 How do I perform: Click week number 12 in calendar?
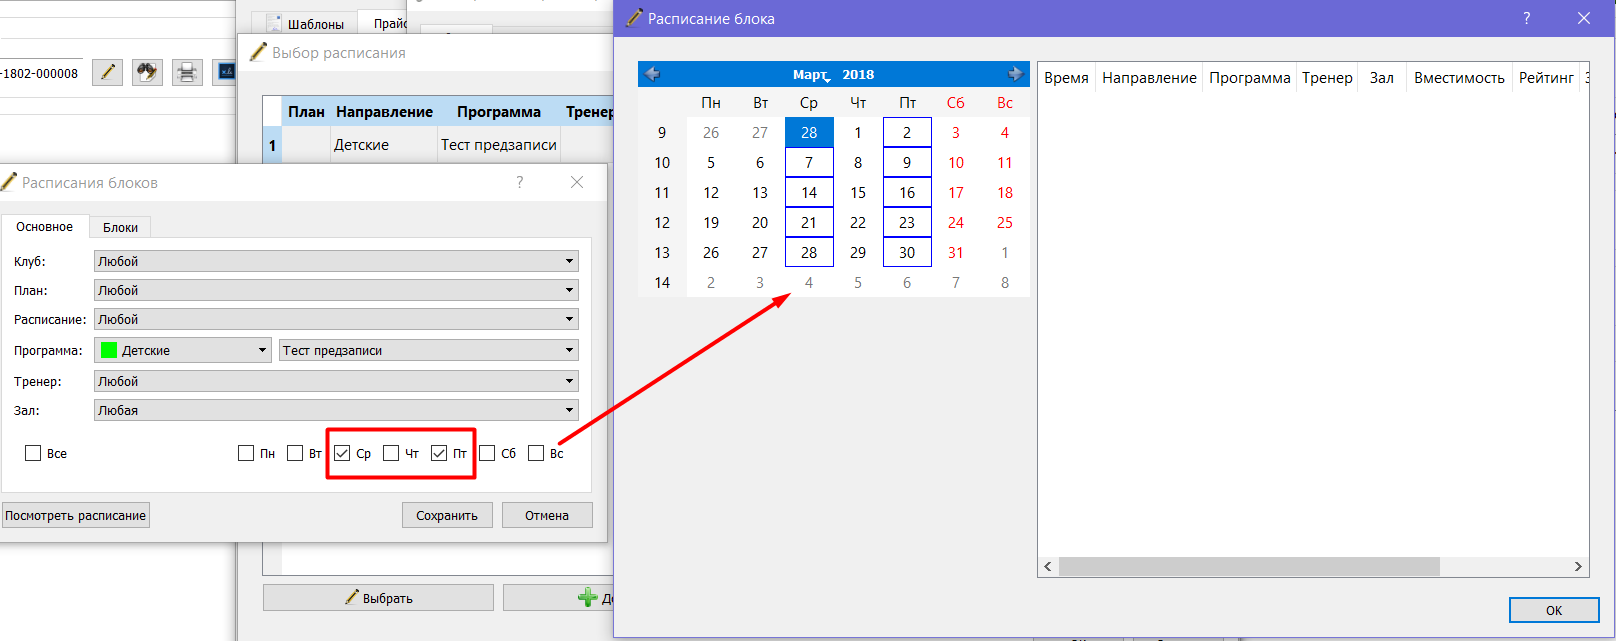[662, 222]
